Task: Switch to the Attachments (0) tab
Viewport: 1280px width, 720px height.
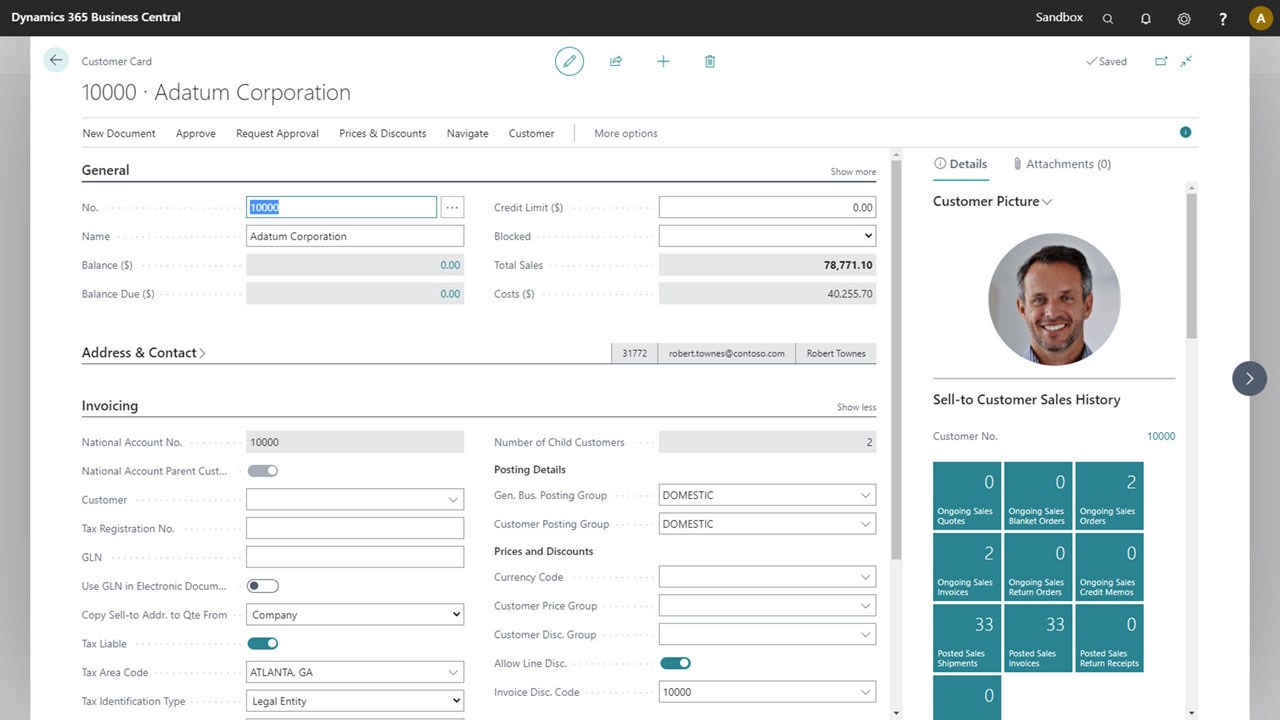Action: [x=1061, y=164]
